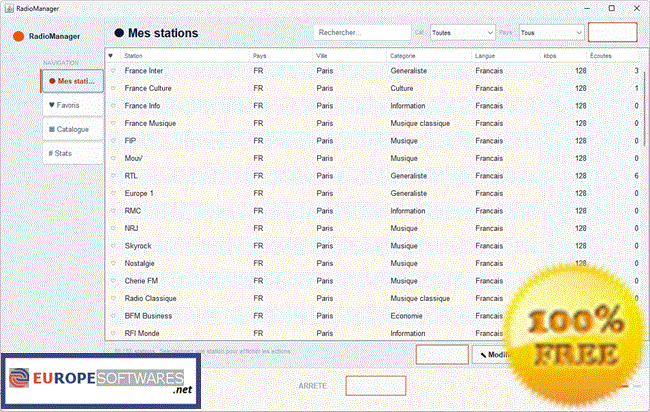Click the Economie category cell

[406, 316]
